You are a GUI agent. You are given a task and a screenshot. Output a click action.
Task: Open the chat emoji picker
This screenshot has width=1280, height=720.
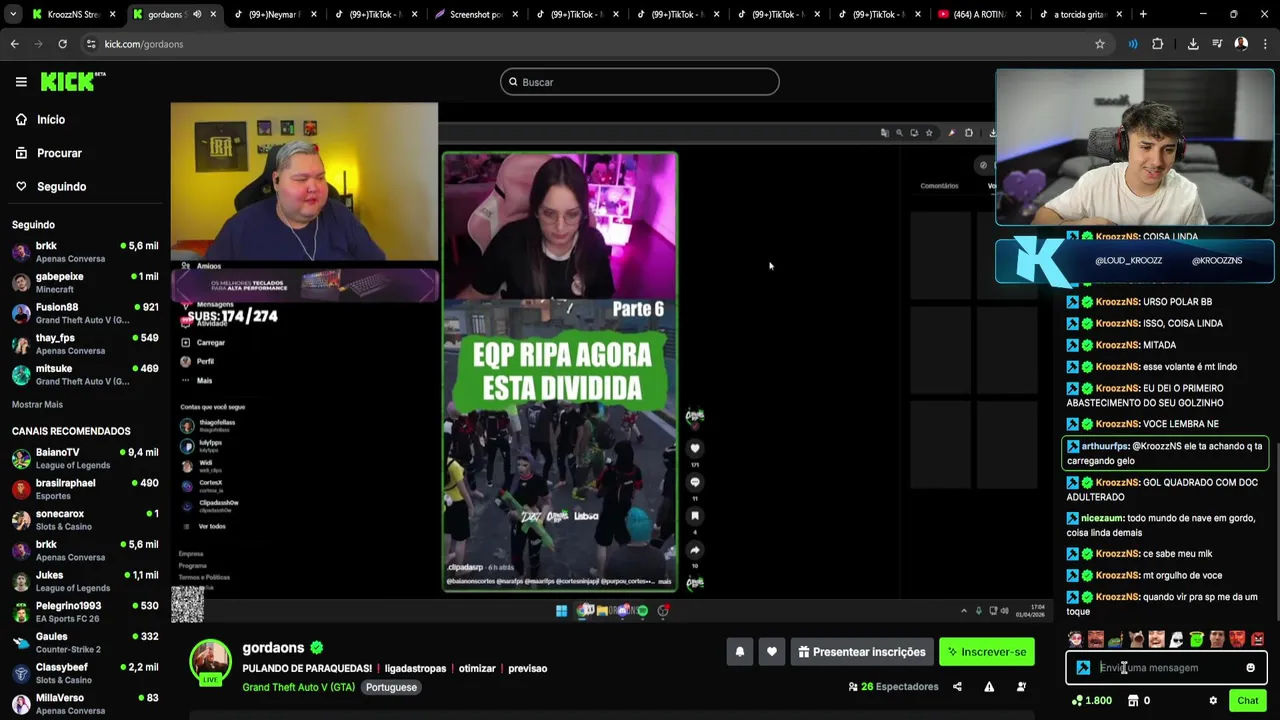pyautogui.click(x=1250, y=668)
